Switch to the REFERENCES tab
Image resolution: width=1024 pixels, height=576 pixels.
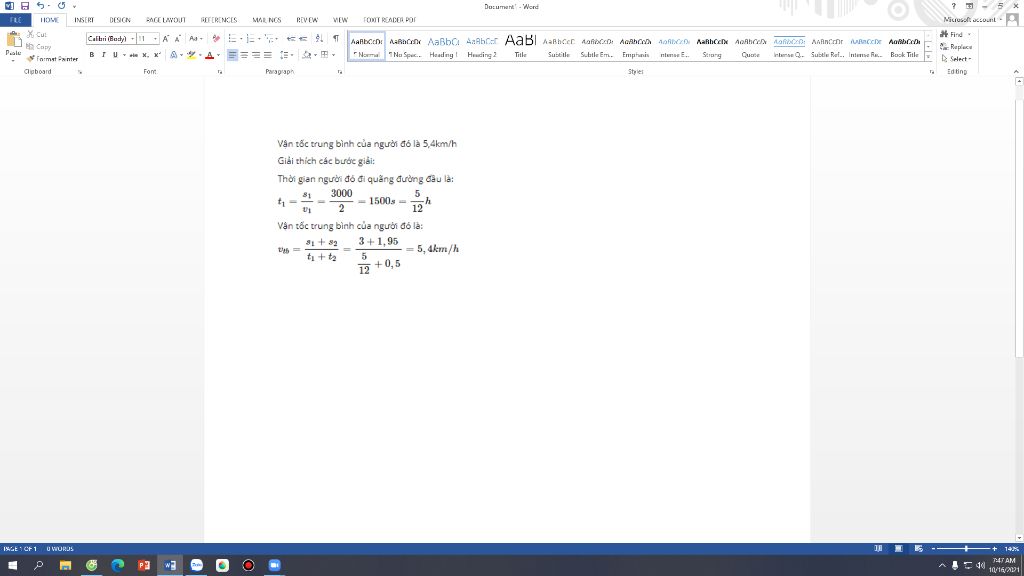(219, 20)
